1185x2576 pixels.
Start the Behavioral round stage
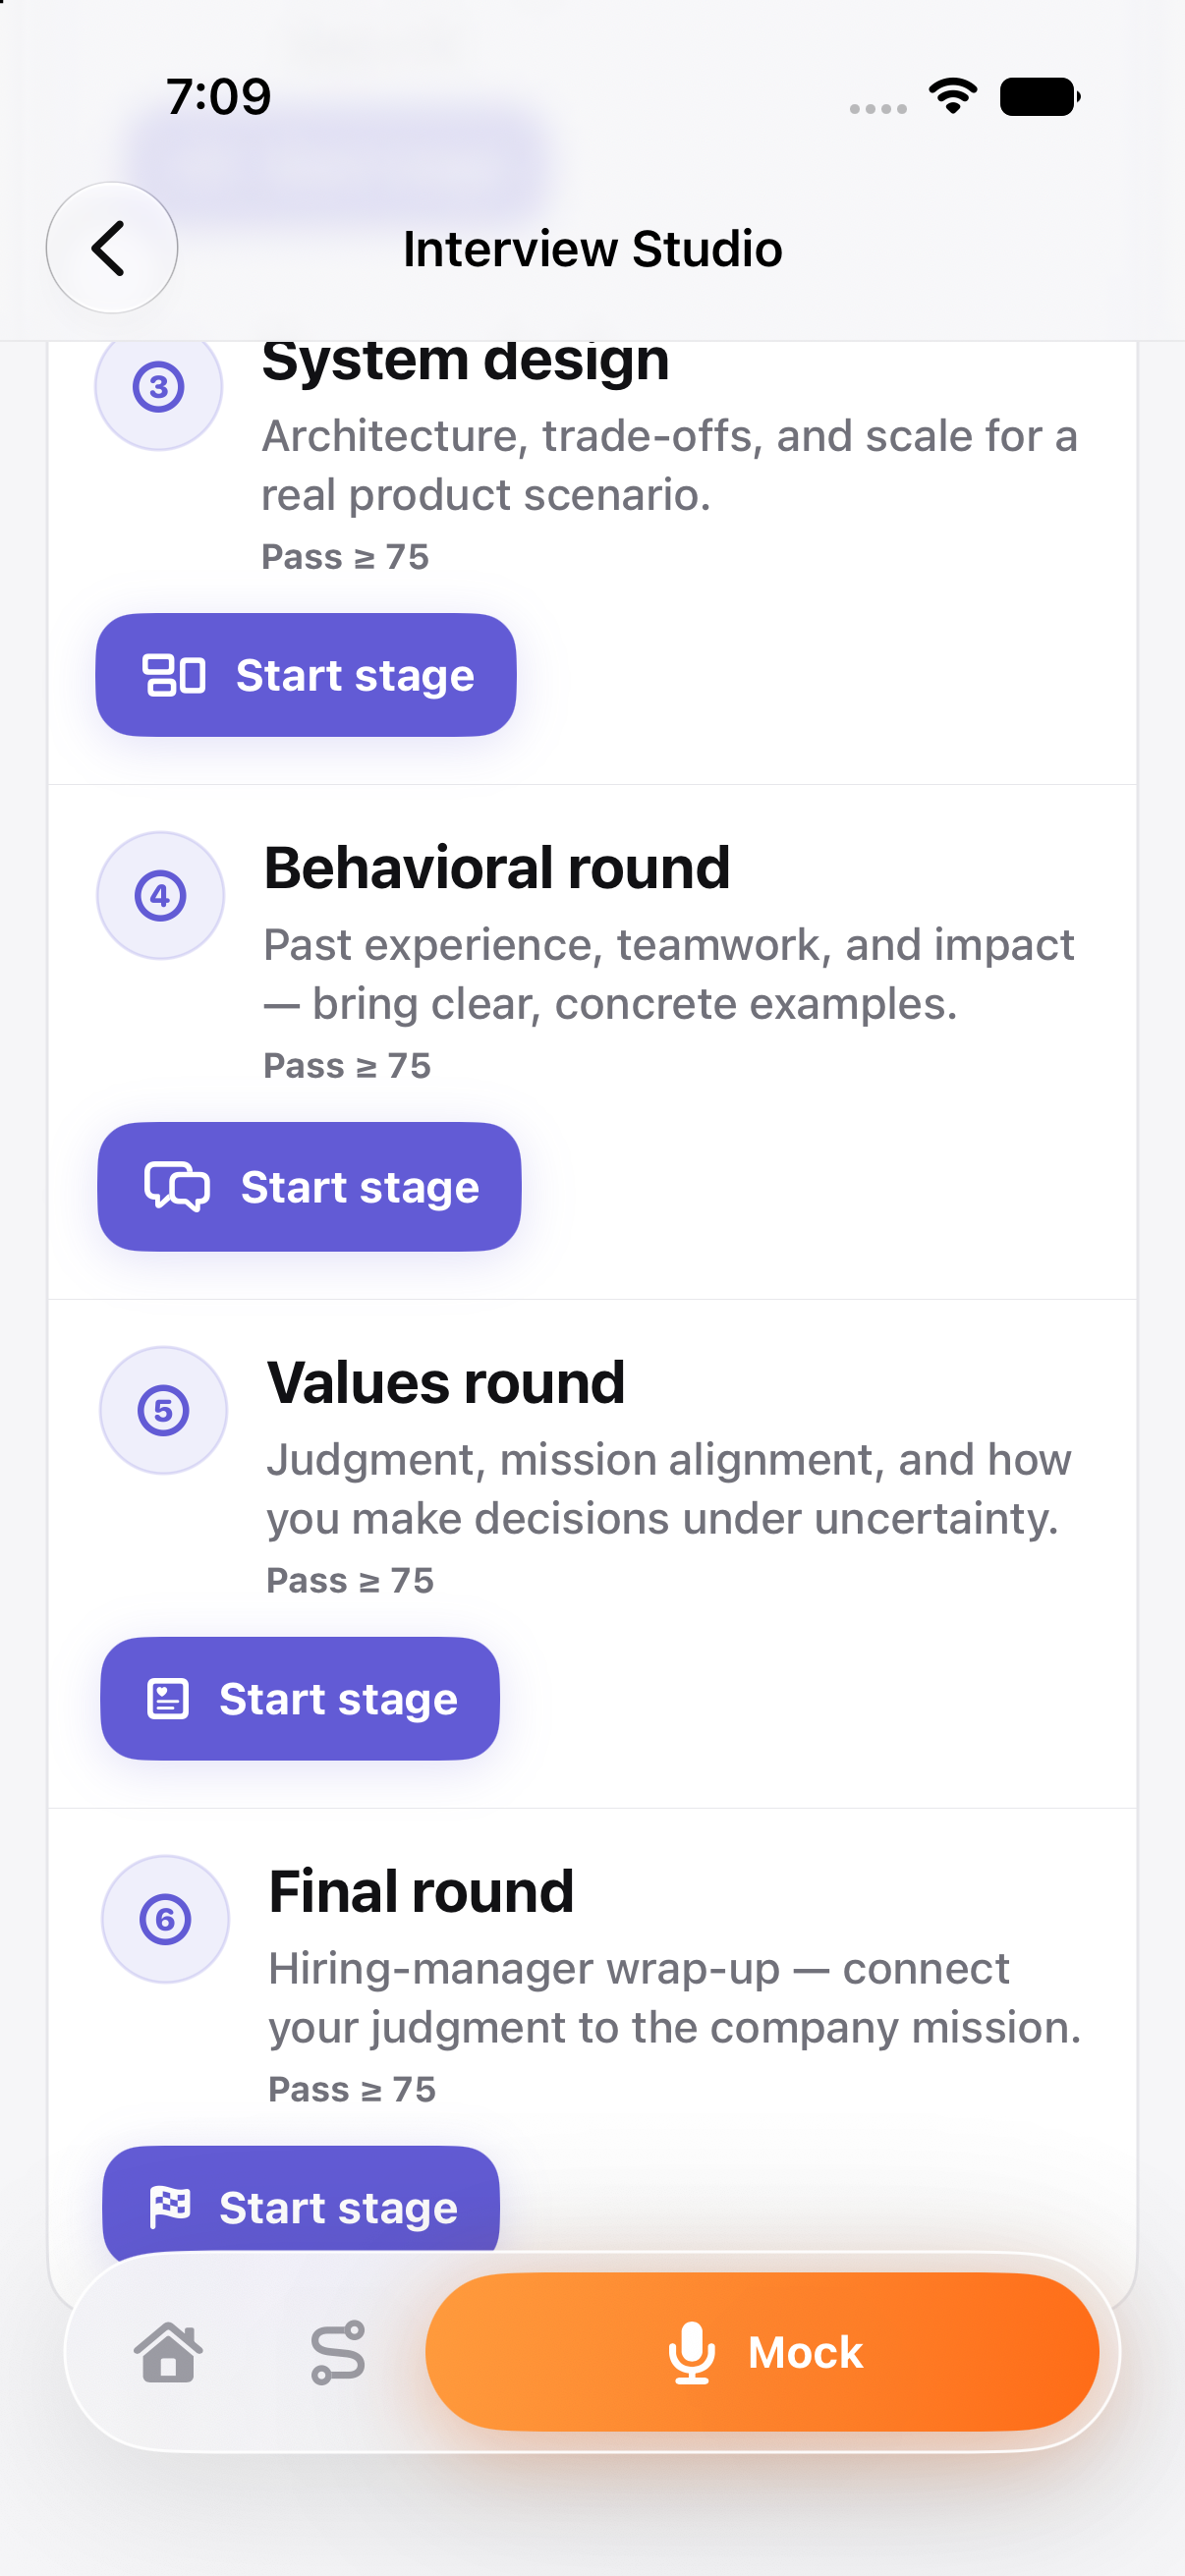309,1187
